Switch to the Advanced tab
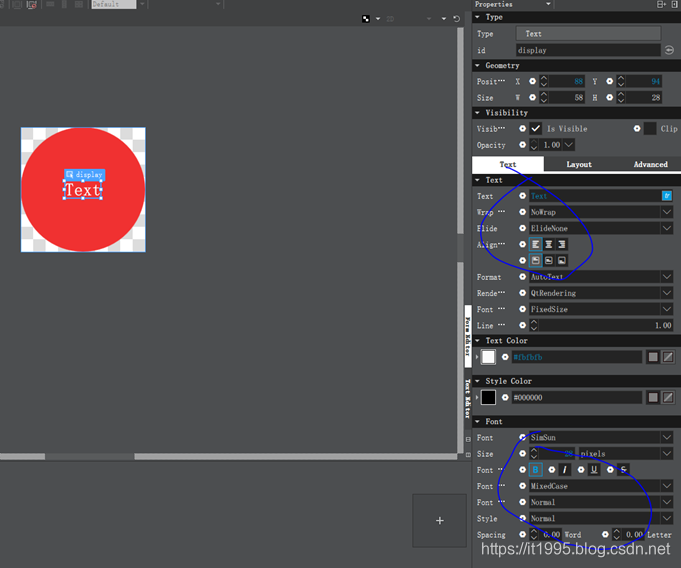 coord(650,164)
